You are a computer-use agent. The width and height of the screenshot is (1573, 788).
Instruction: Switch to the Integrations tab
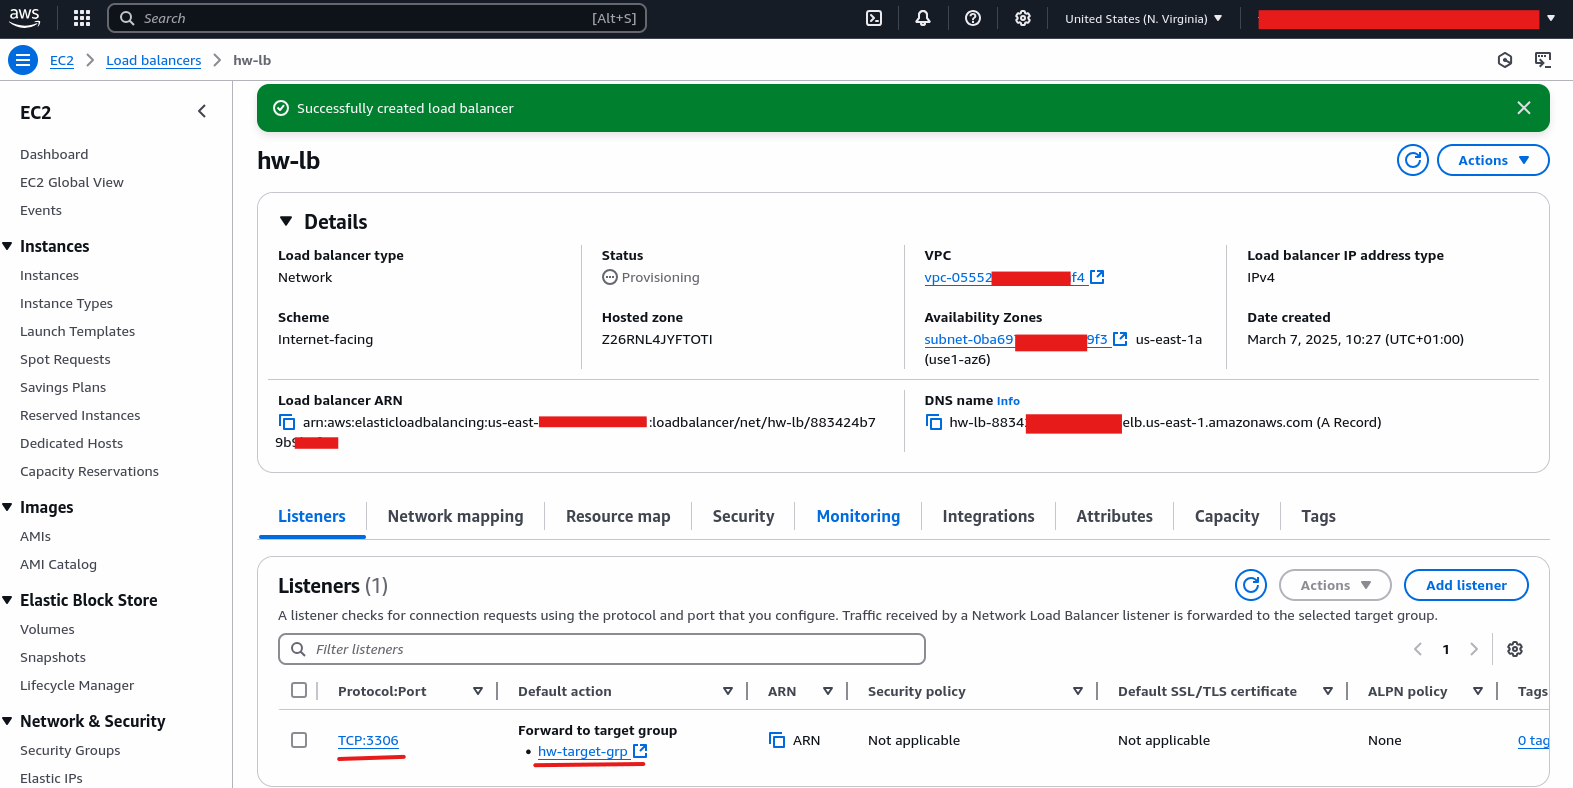[988, 516]
